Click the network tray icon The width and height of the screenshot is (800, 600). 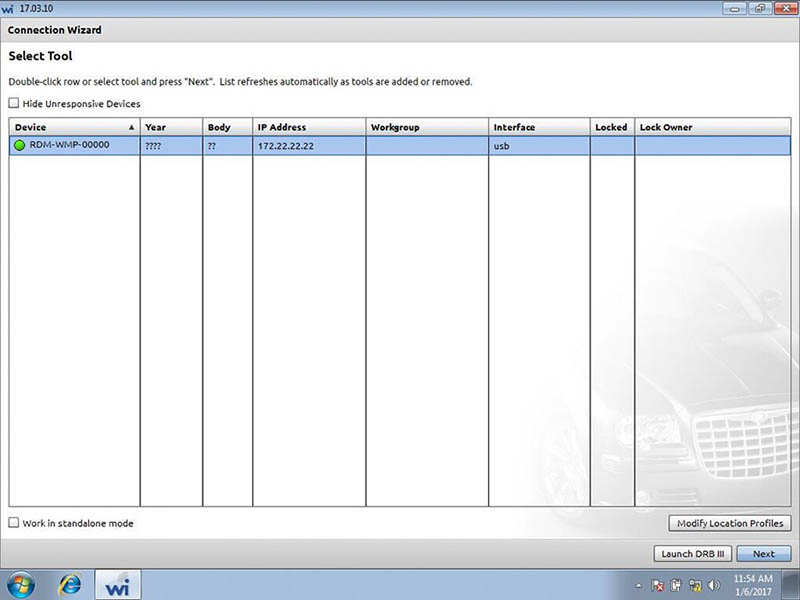click(x=695, y=585)
